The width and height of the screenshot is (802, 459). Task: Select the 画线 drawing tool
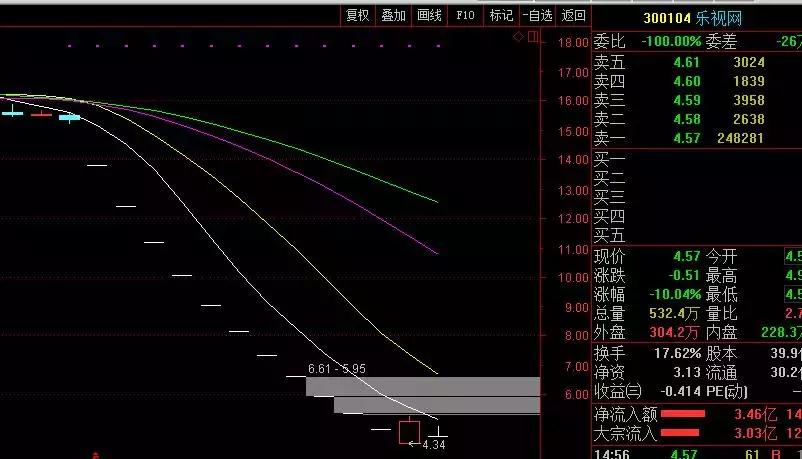pyautogui.click(x=429, y=15)
